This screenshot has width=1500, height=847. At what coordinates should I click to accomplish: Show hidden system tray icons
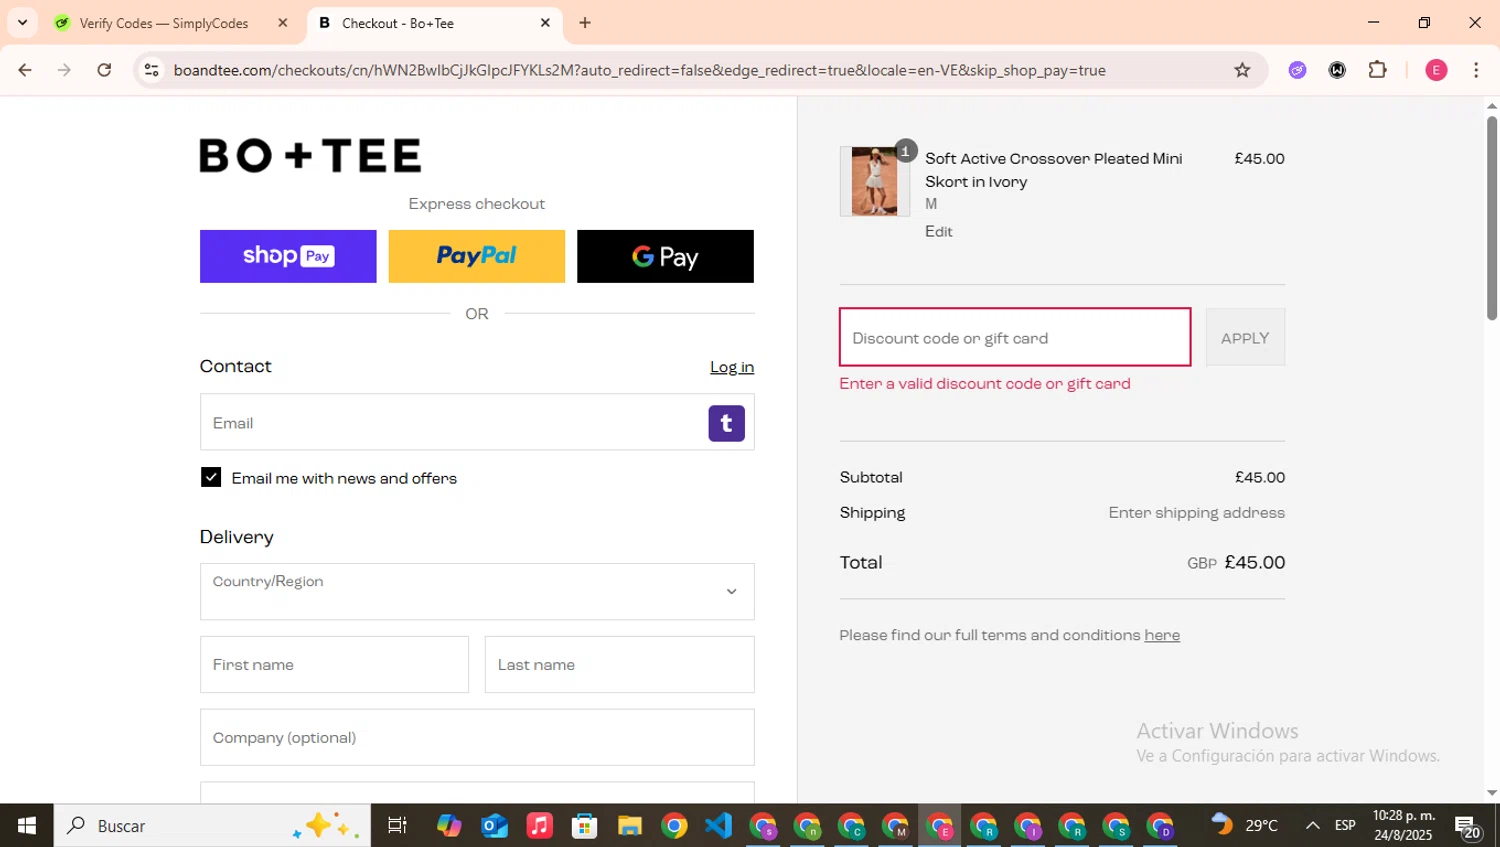click(x=1313, y=825)
